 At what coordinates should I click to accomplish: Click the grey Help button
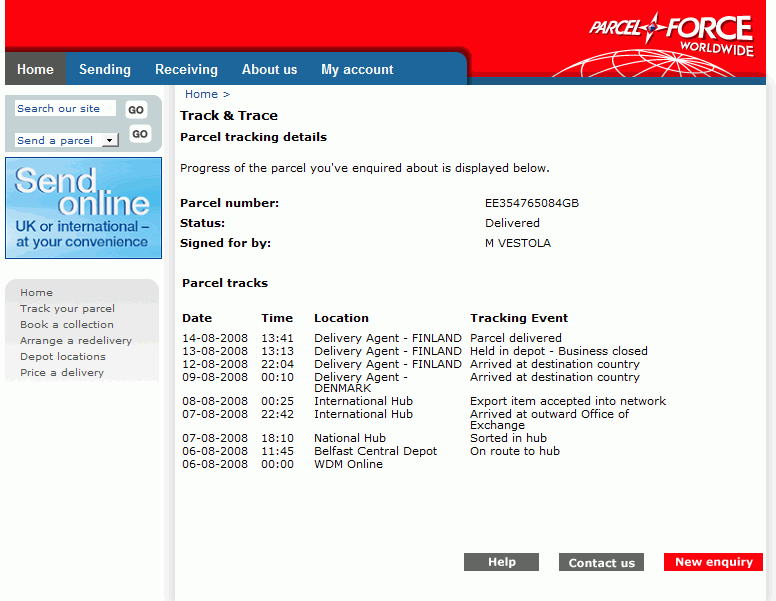click(501, 562)
